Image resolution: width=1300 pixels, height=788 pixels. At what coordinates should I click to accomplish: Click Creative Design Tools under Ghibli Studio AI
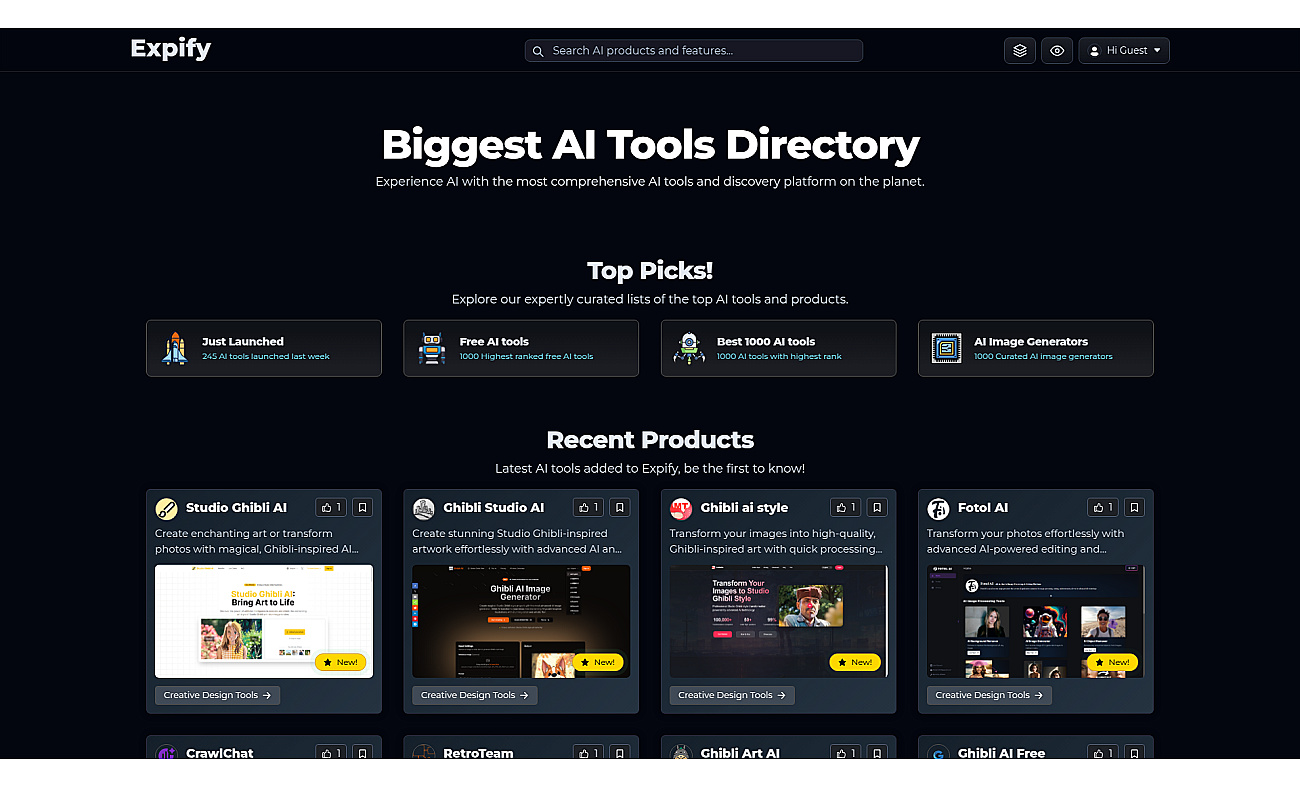click(x=475, y=695)
